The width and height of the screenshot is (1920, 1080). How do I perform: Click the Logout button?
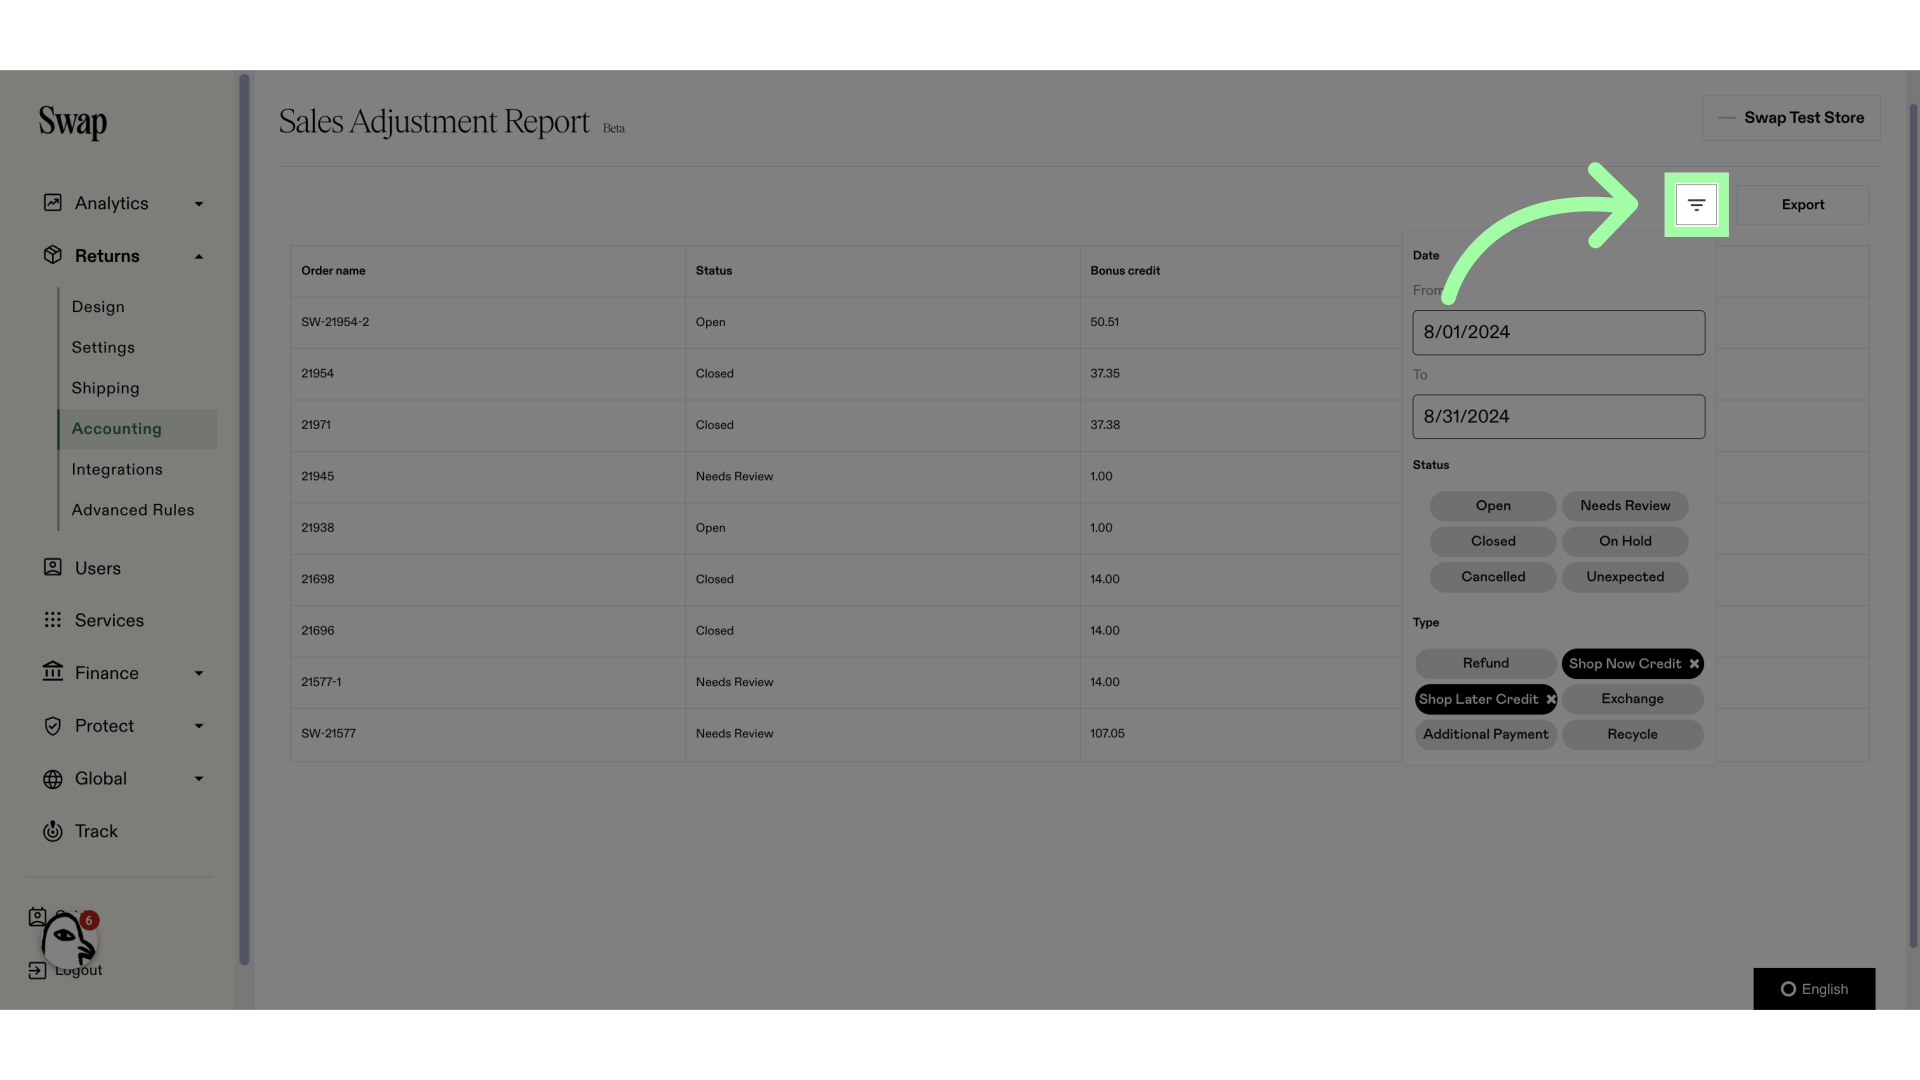click(x=79, y=969)
